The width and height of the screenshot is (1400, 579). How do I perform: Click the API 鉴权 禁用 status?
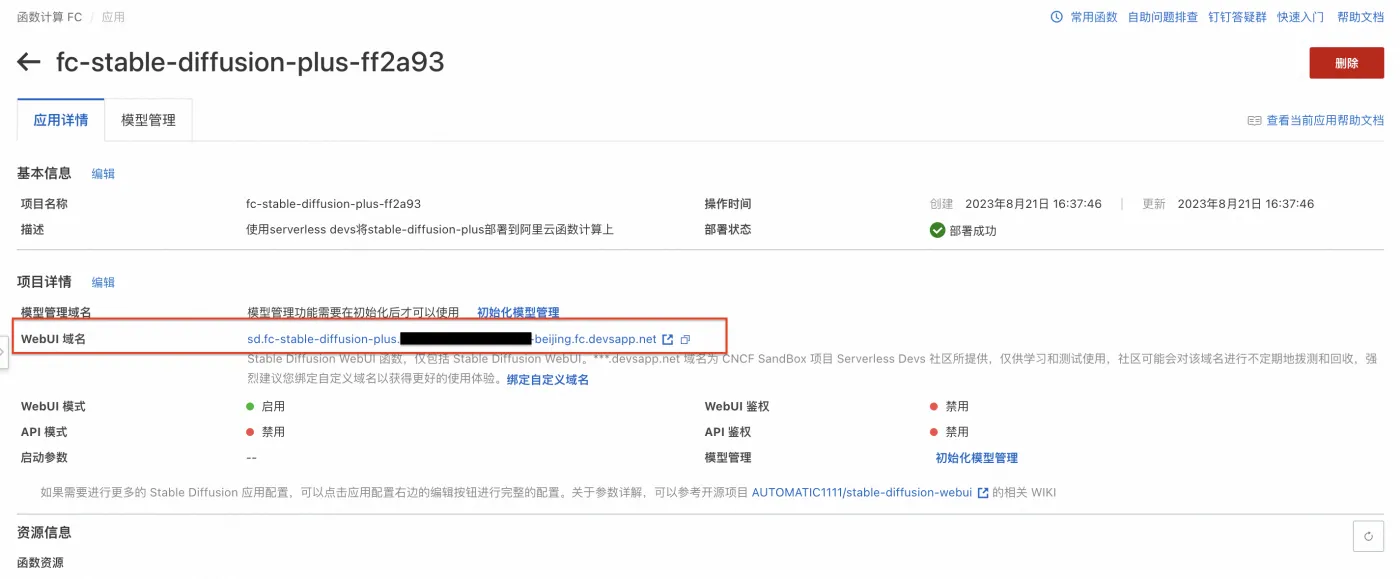click(x=949, y=432)
